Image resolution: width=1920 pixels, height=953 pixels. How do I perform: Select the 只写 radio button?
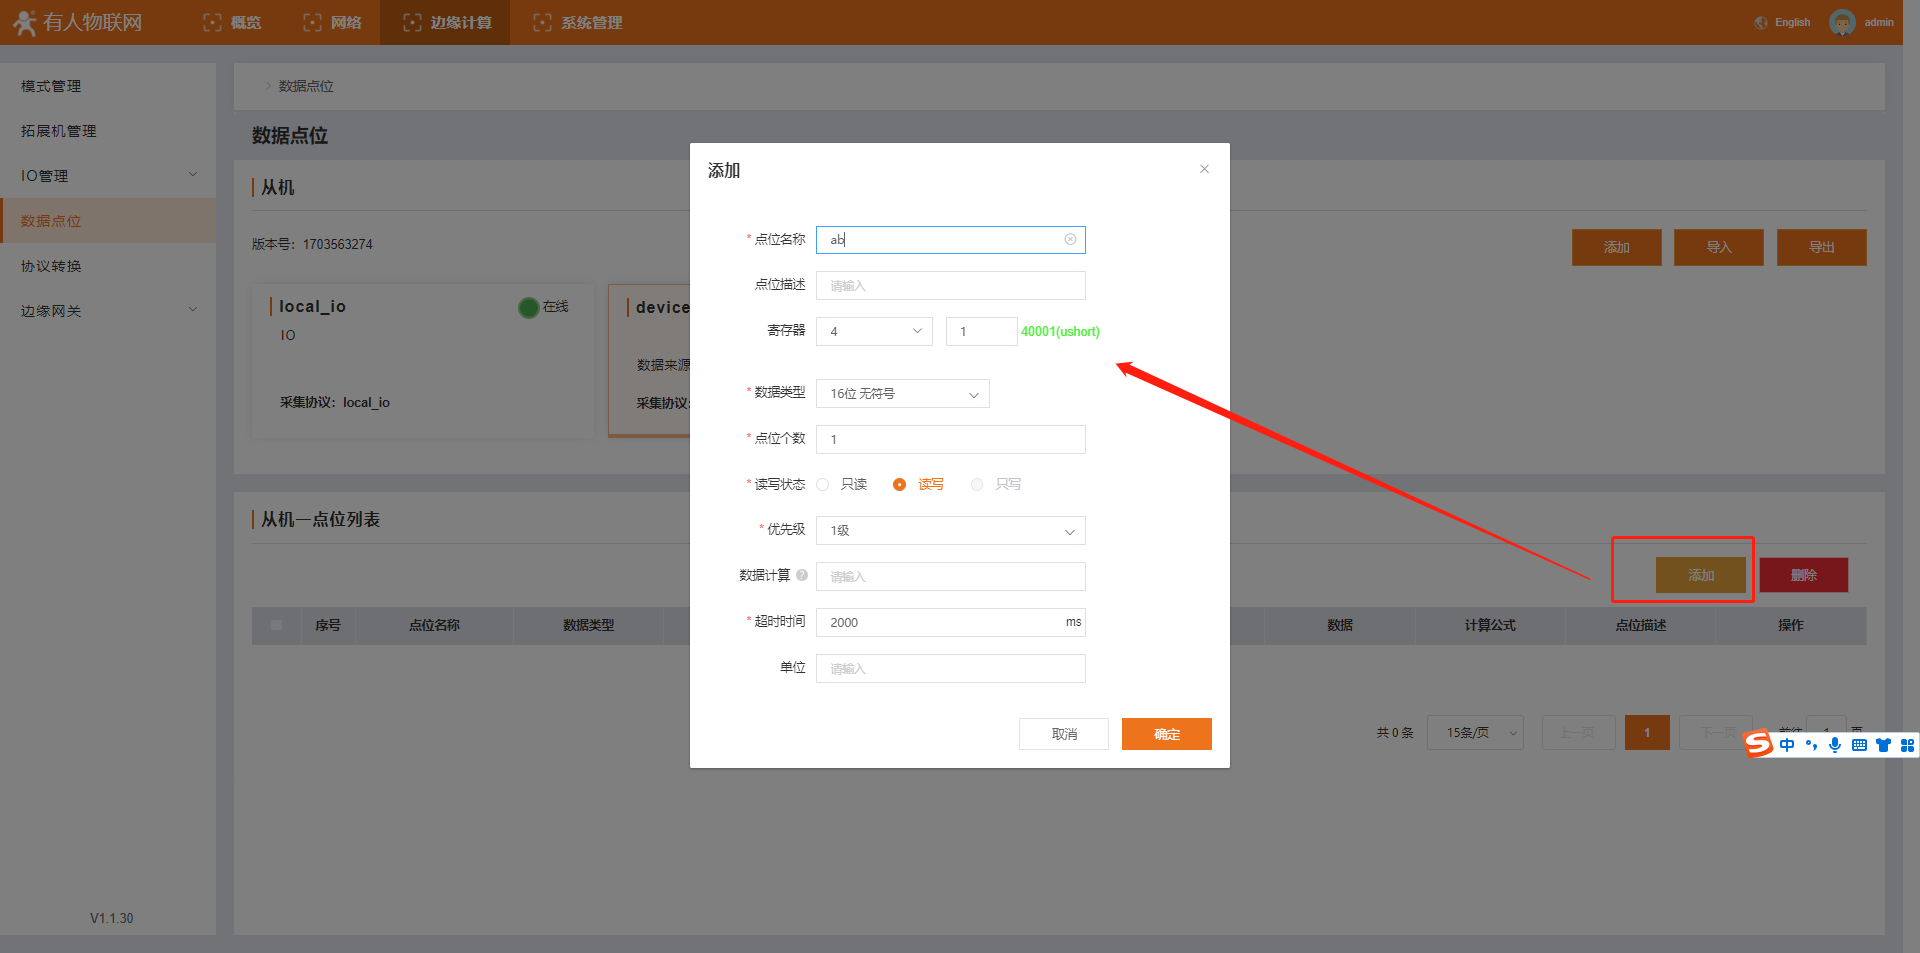(x=977, y=484)
